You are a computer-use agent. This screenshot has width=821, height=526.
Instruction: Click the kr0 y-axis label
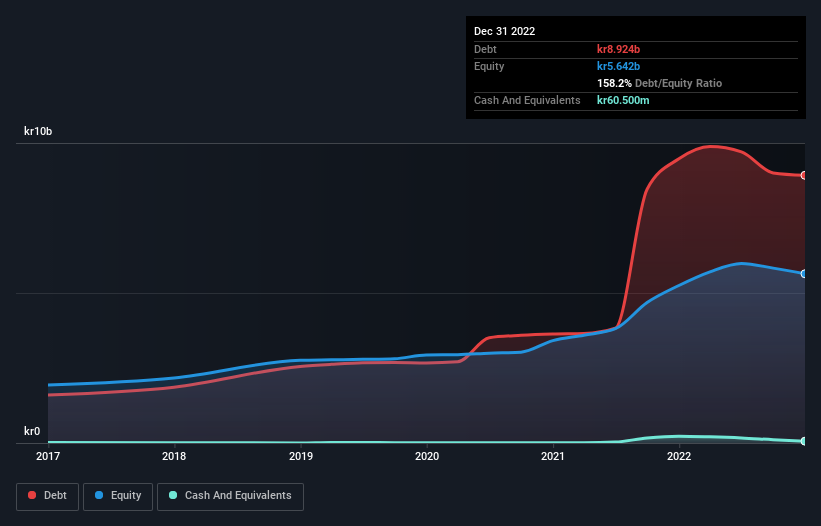pyautogui.click(x=32, y=431)
